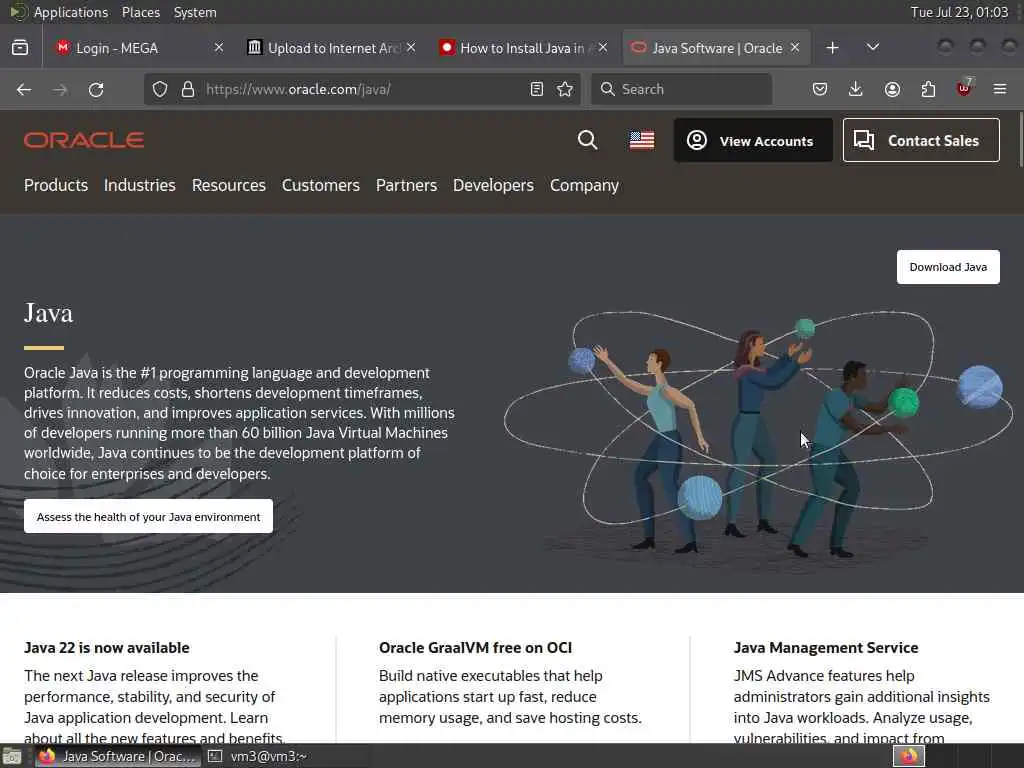Image resolution: width=1024 pixels, height=768 pixels.
Task: Close the Java Software | Oracle tab
Action: 795,48
